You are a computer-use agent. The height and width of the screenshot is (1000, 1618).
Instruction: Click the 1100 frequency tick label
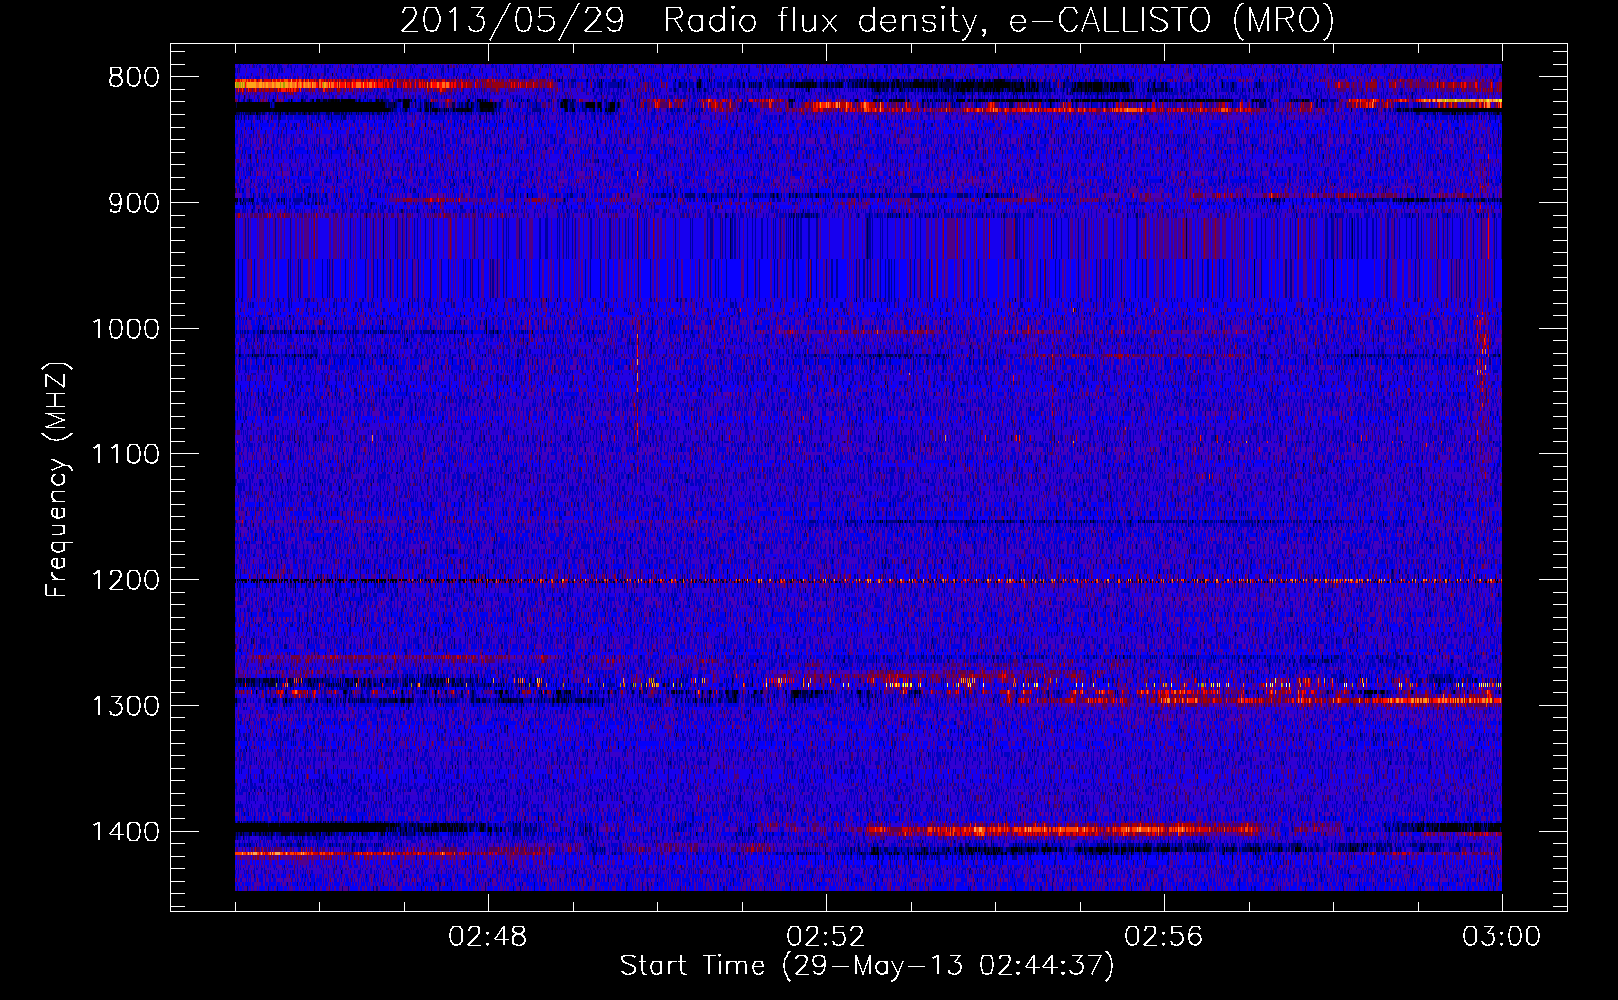tap(126, 455)
